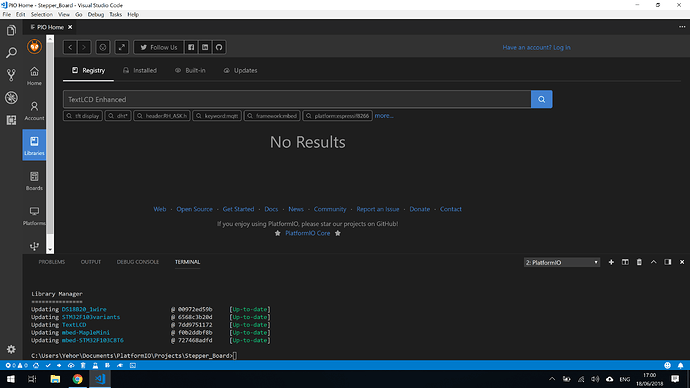690x388 pixels.
Task: Navigate forward in PIO Home
Action: point(84,47)
